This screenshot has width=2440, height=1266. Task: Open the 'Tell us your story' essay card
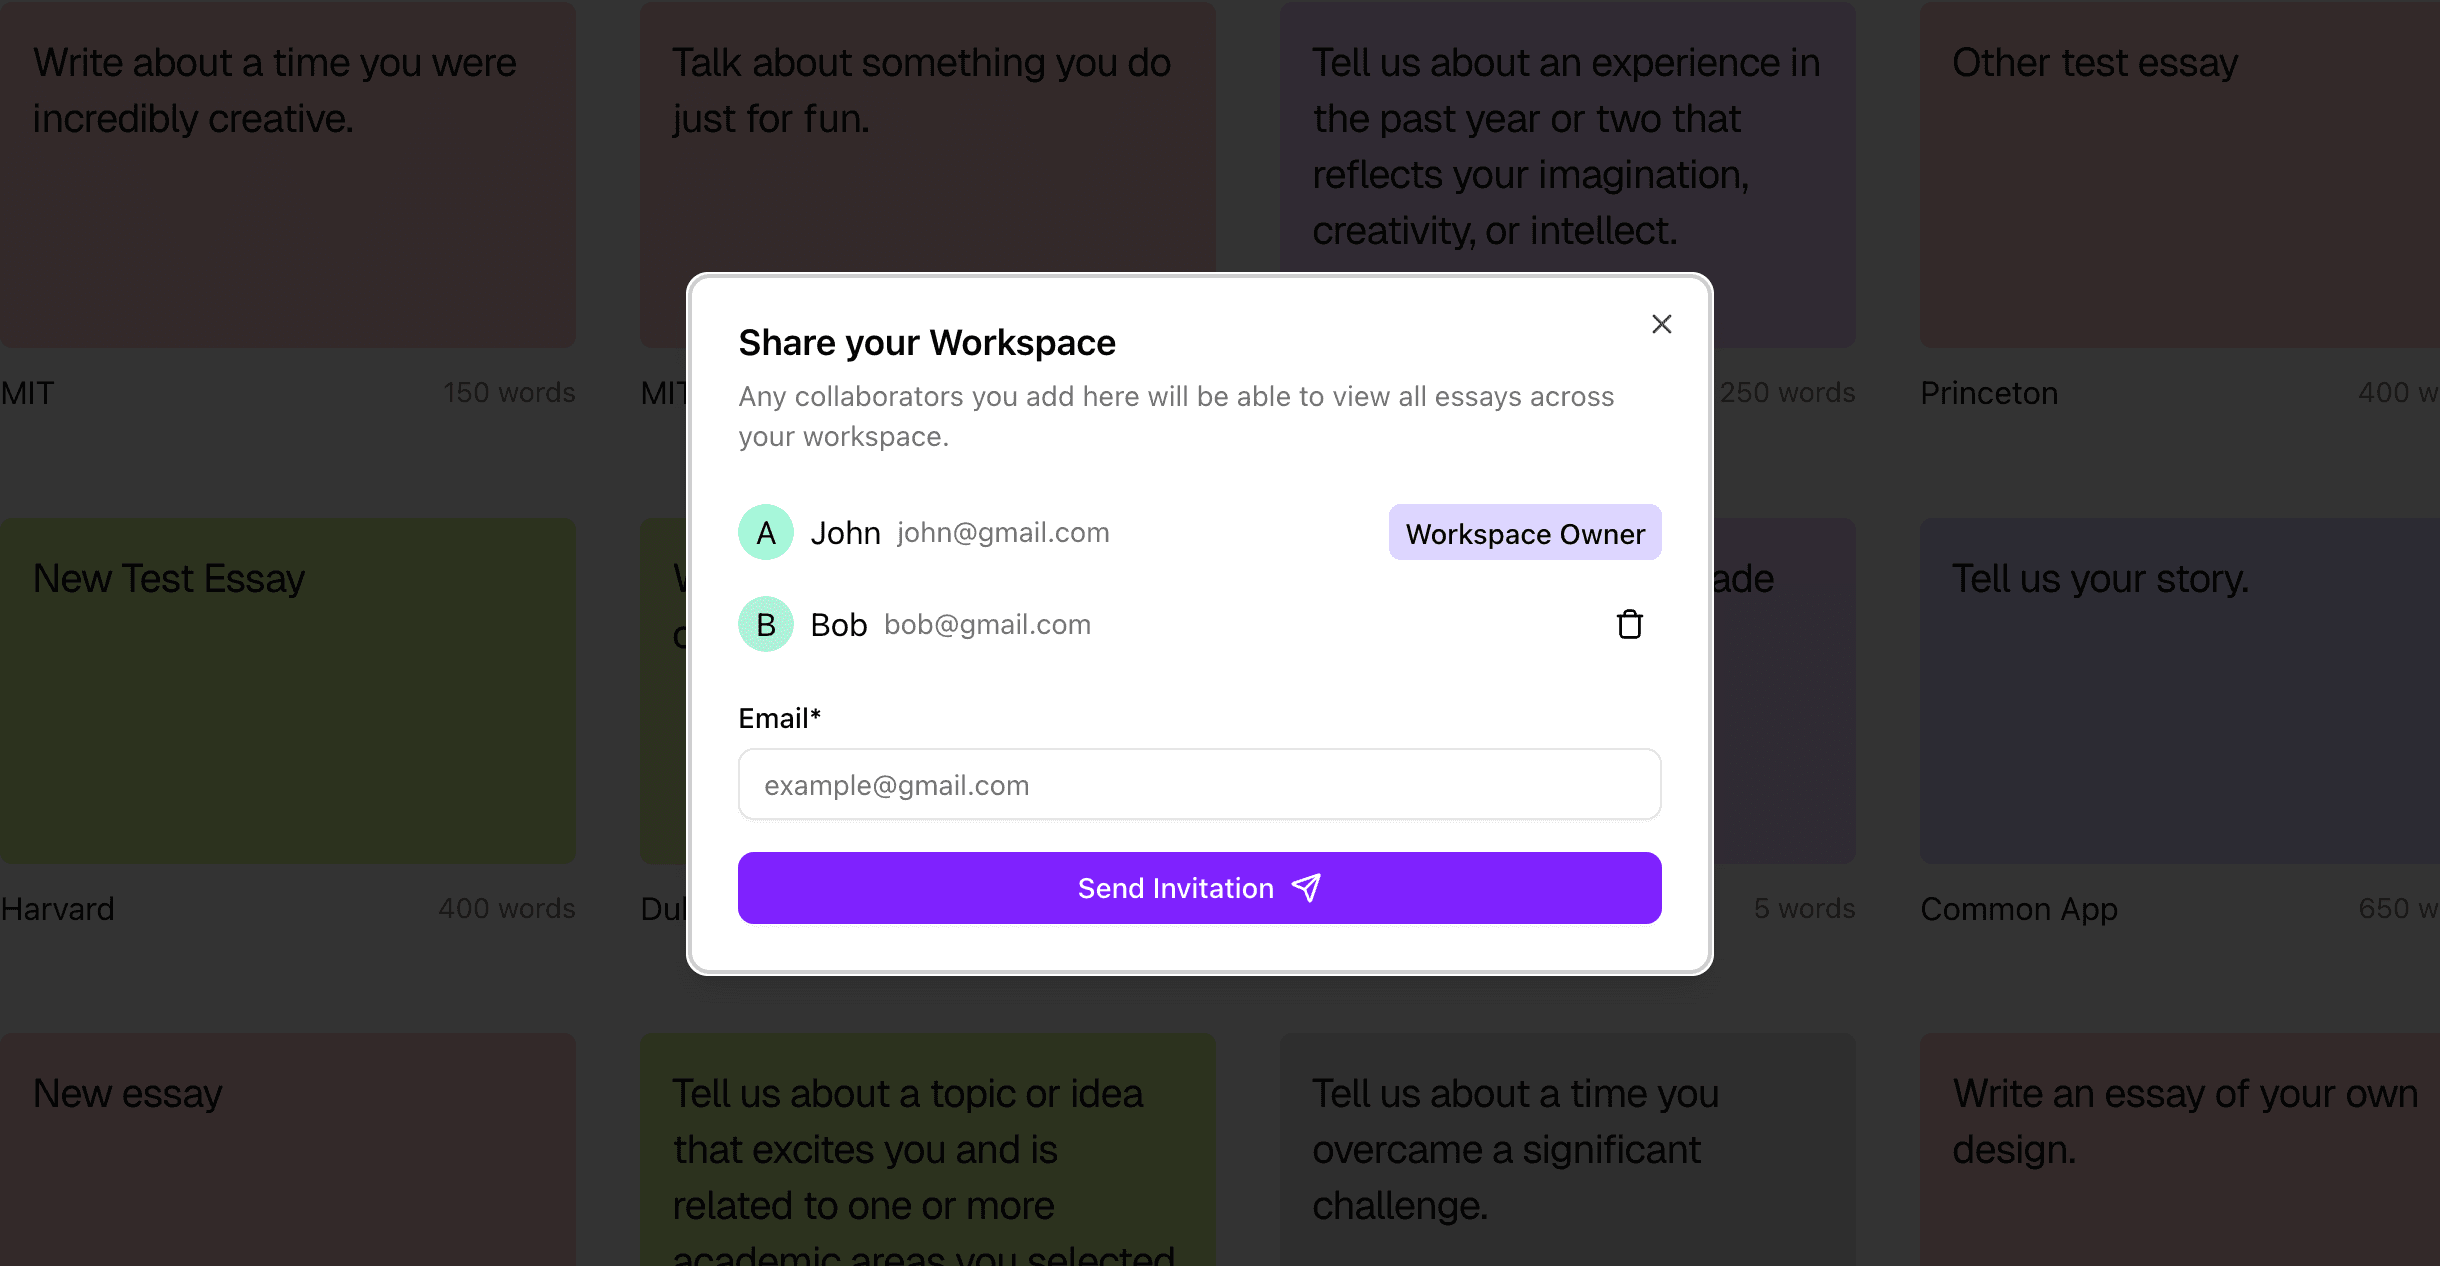[x=2180, y=691]
